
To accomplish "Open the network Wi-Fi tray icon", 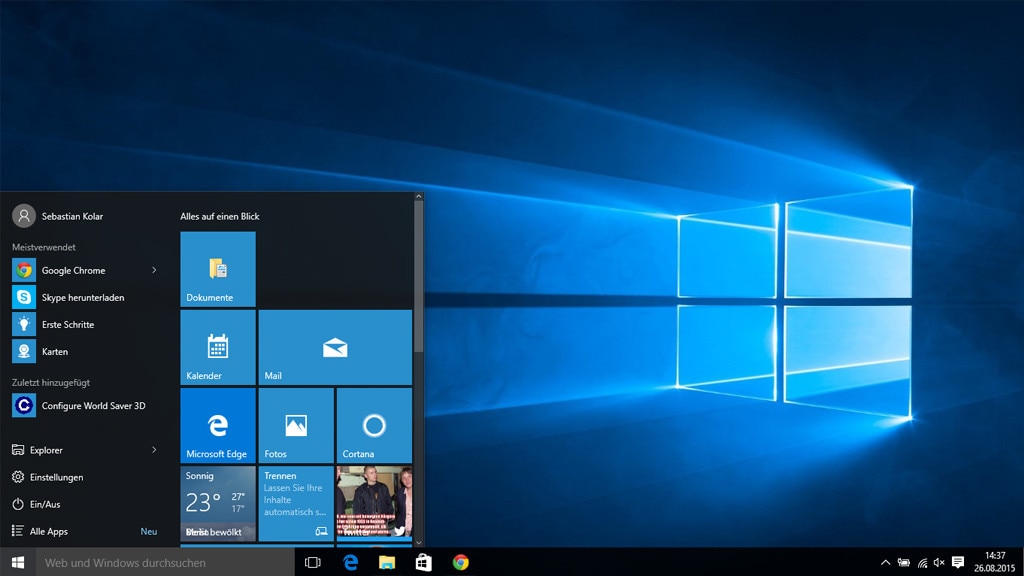I will 922,562.
